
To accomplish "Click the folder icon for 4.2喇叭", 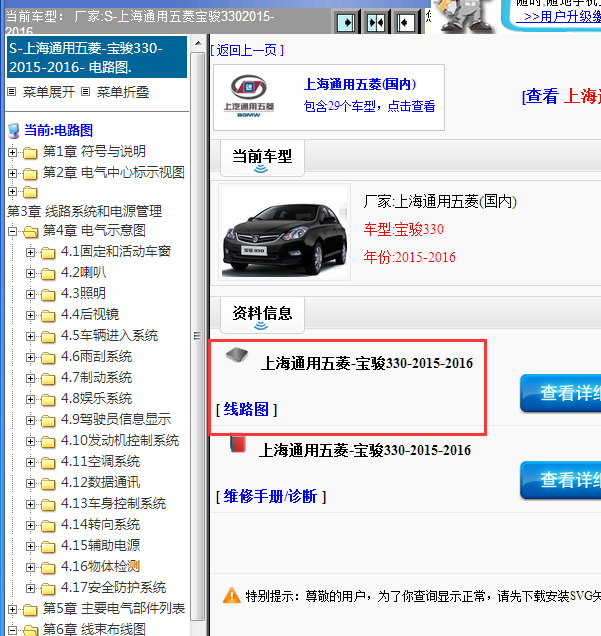I will click(x=48, y=274).
